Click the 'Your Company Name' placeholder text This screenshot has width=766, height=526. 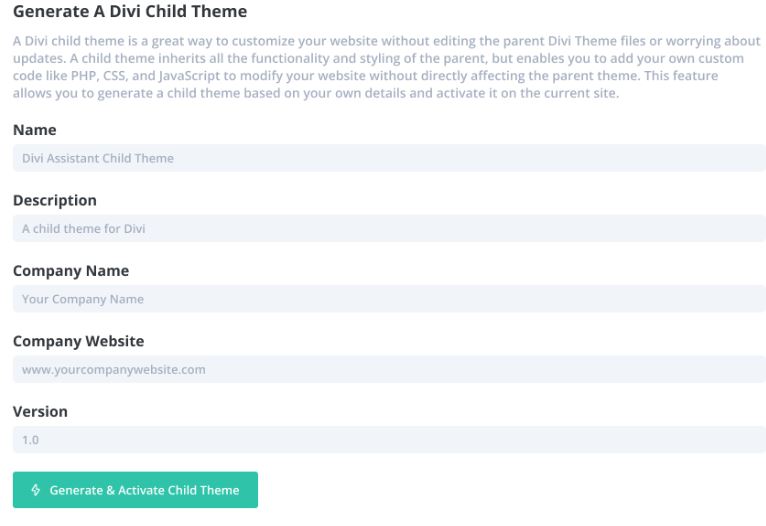83,299
